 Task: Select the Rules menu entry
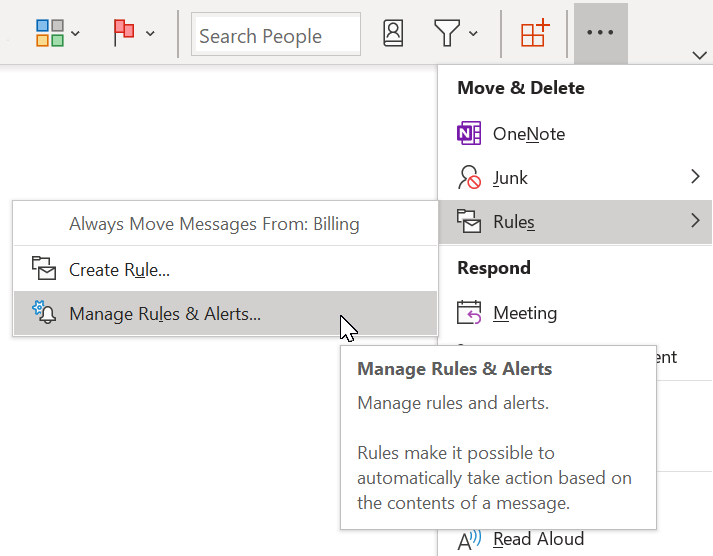[514, 221]
